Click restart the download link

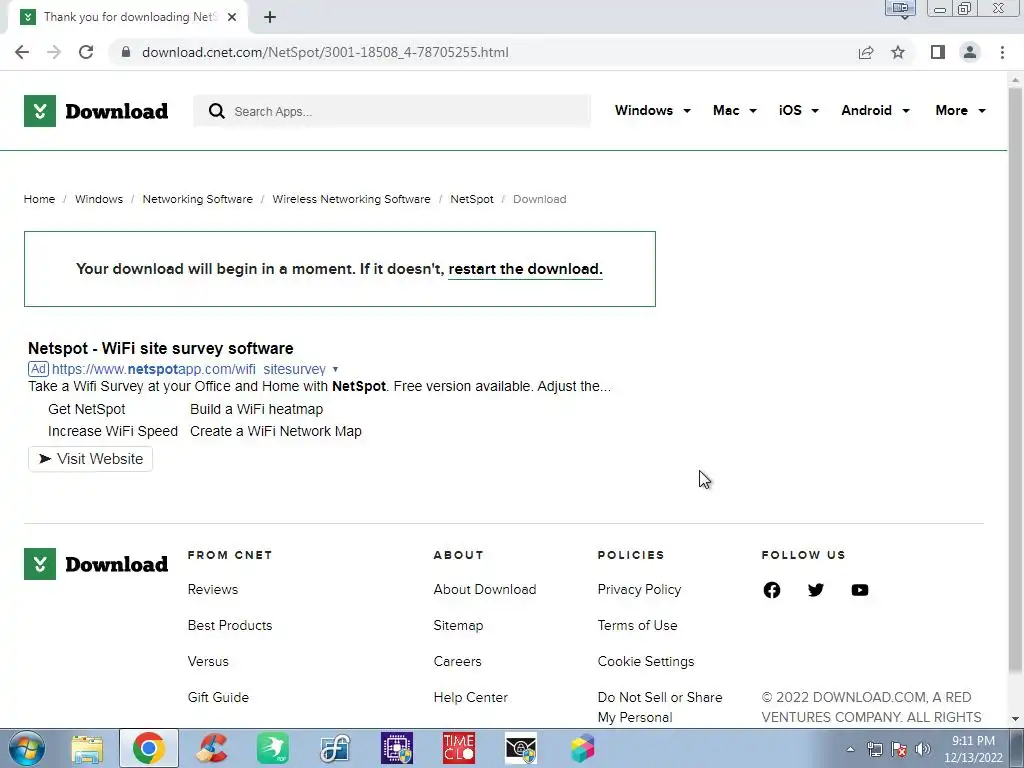tap(525, 269)
